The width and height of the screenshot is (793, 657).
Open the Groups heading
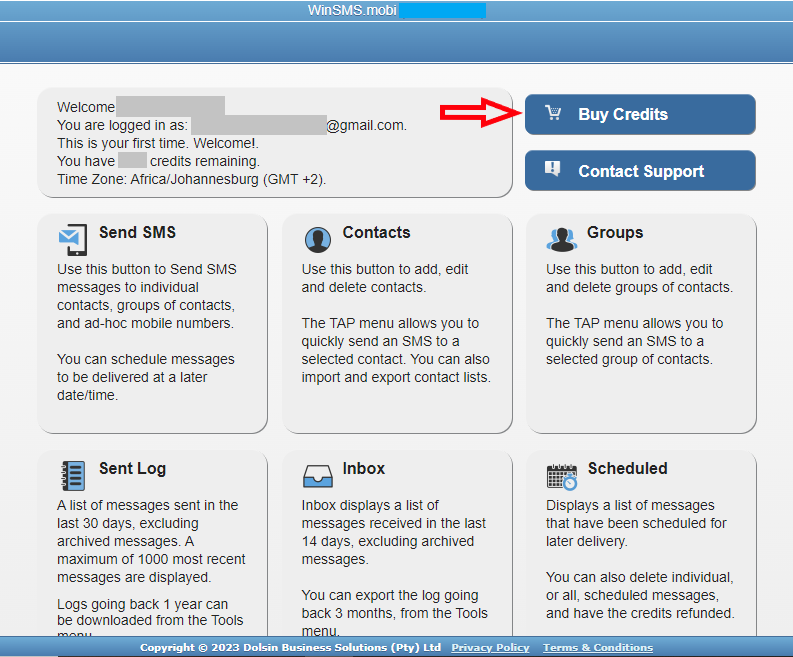[x=615, y=232]
